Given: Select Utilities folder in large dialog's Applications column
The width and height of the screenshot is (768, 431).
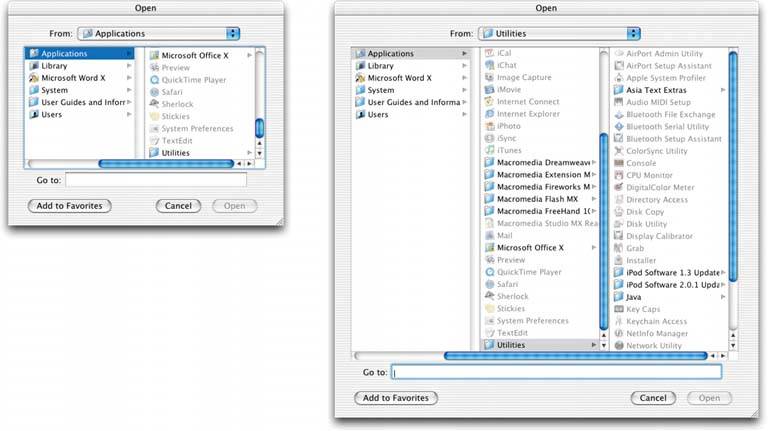Looking at the screenshot, I should [540, 345].
